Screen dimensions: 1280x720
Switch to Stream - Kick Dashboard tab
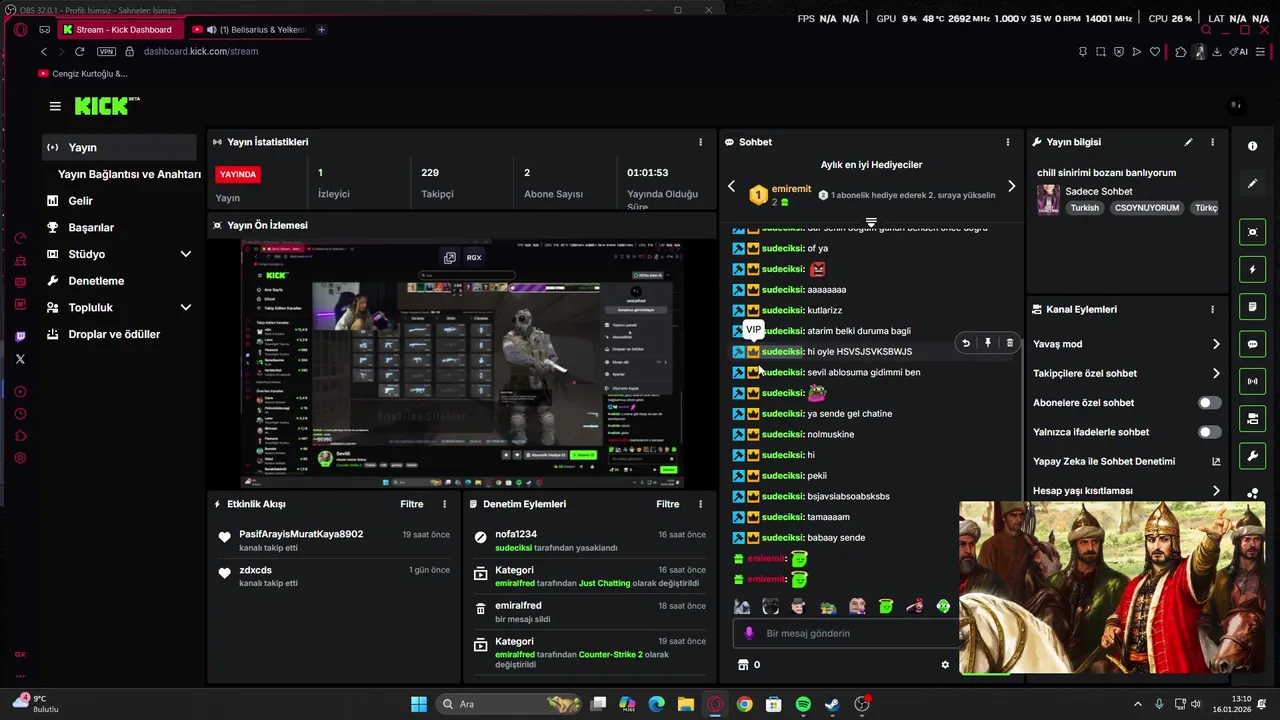120,30
